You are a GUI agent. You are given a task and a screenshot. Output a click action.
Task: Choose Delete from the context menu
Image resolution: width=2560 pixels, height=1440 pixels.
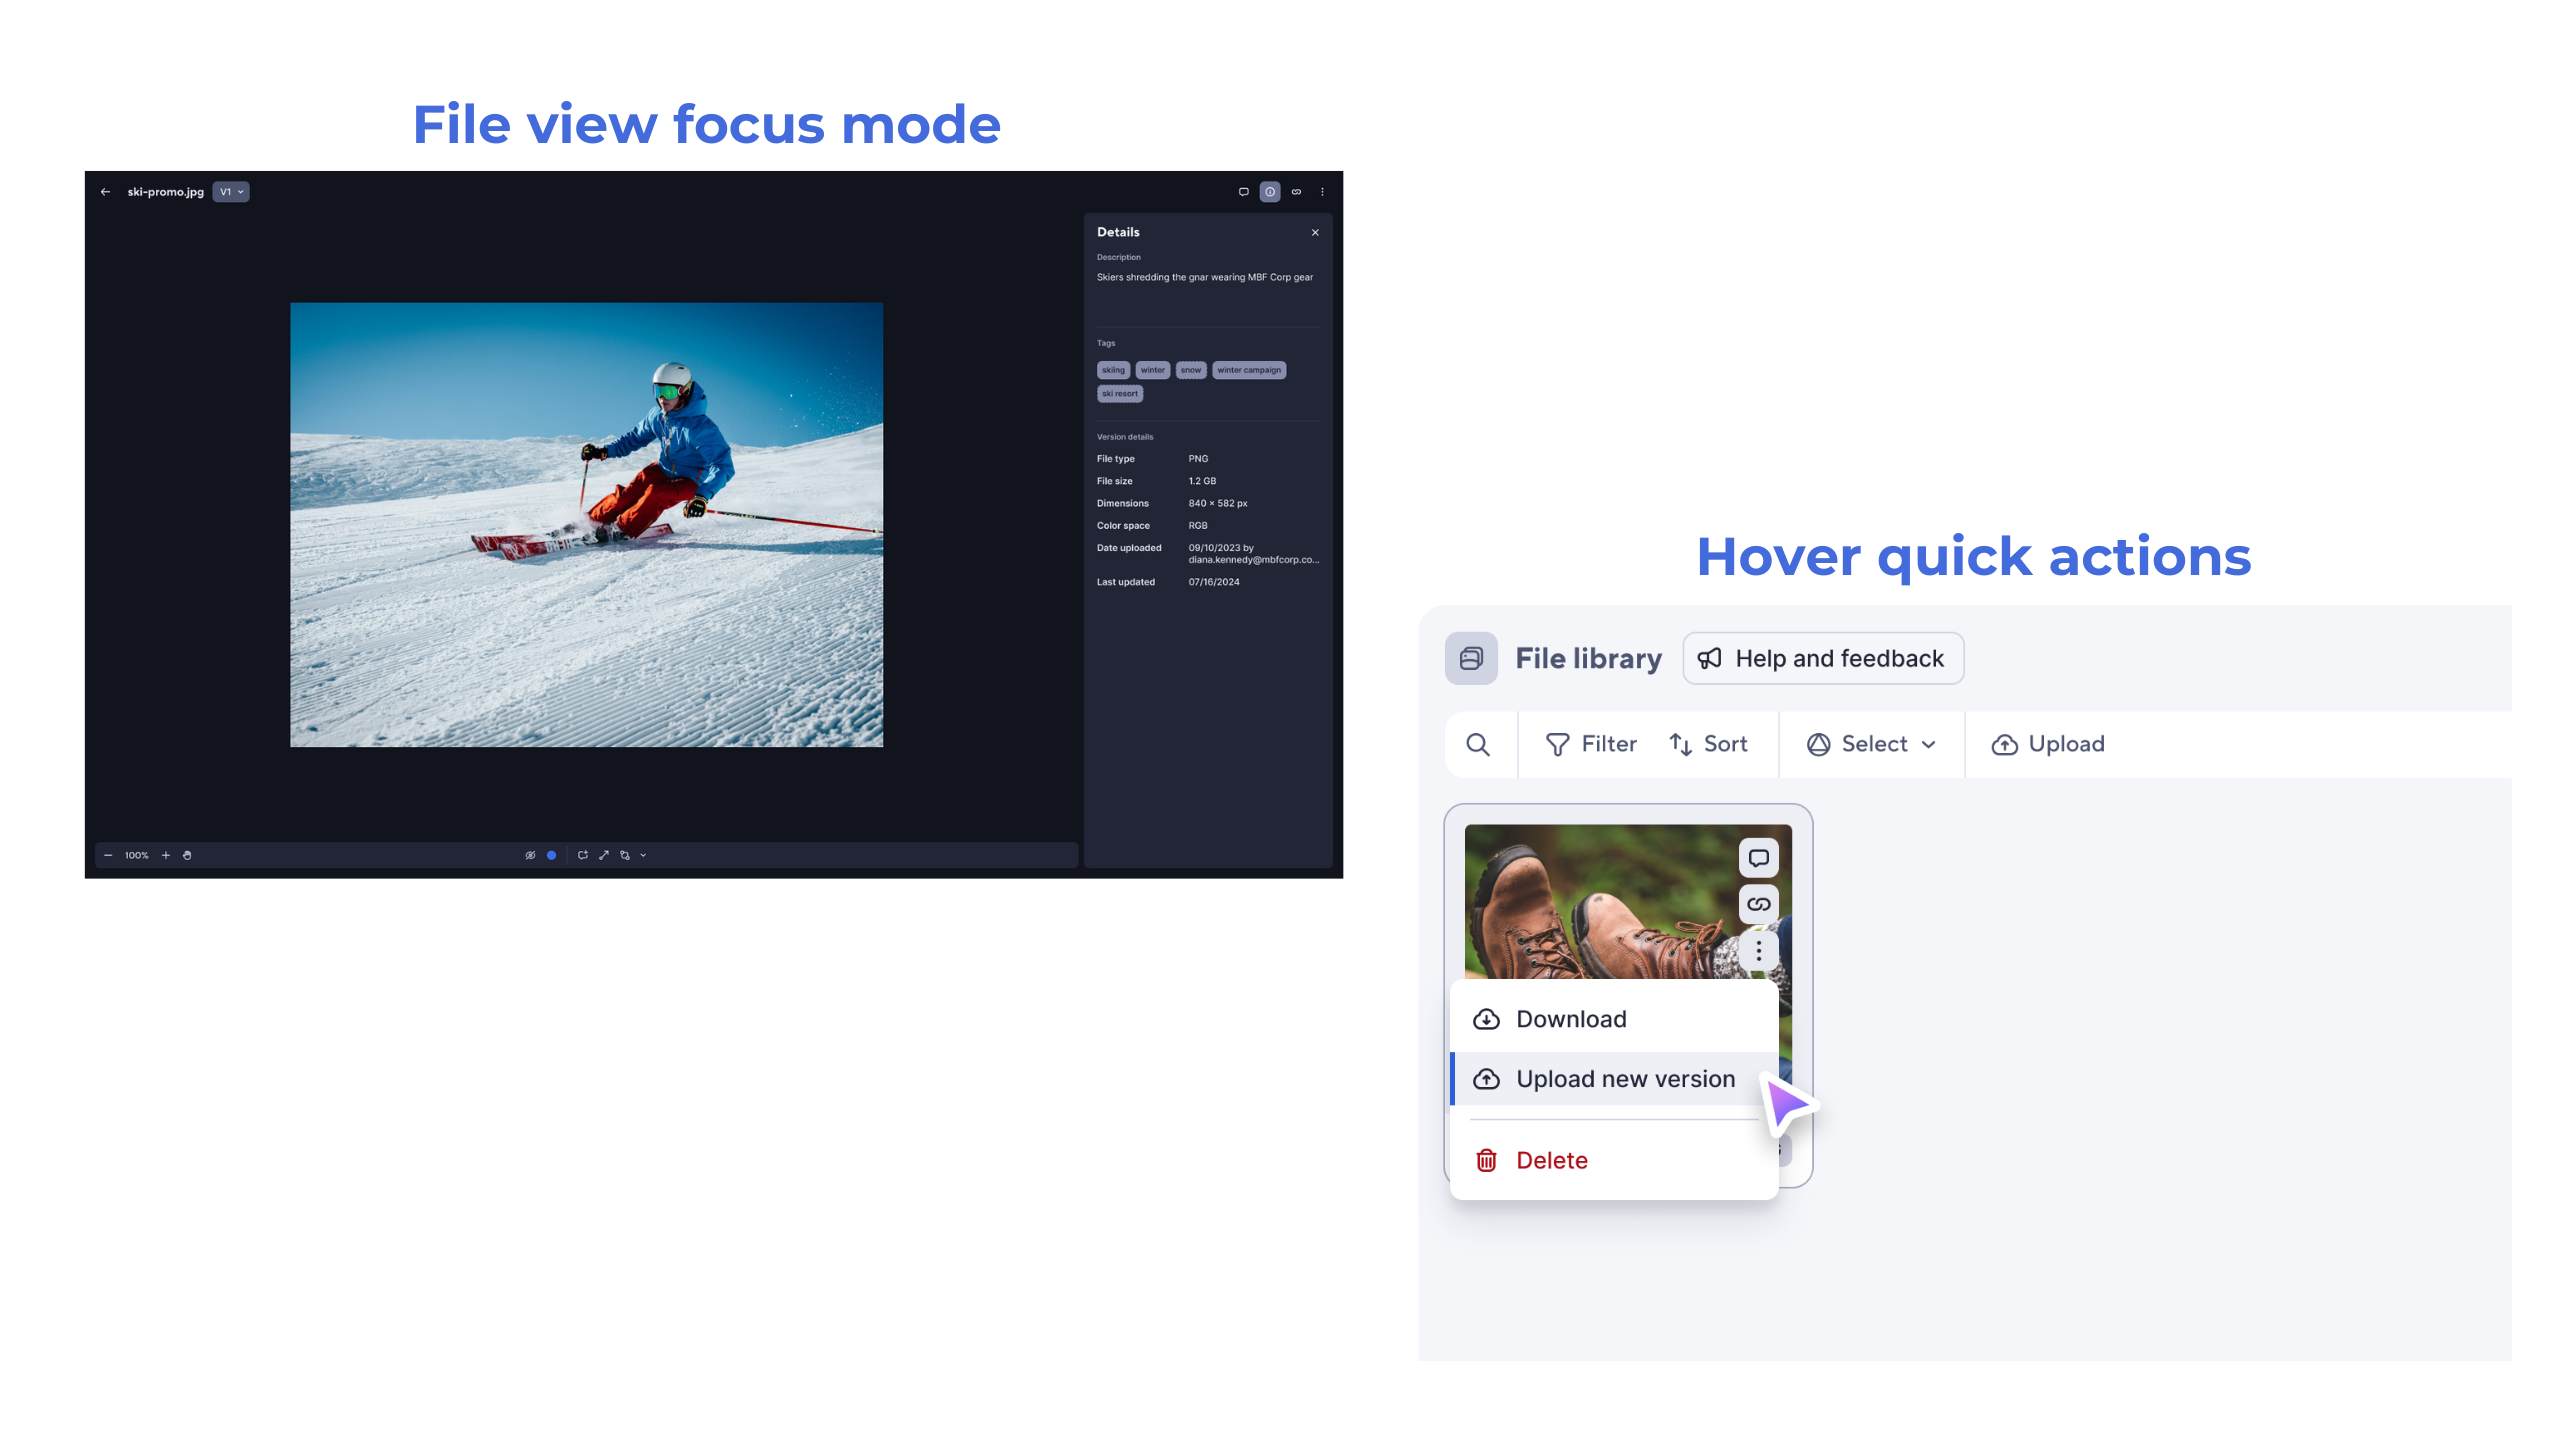pos(1551,1160)
